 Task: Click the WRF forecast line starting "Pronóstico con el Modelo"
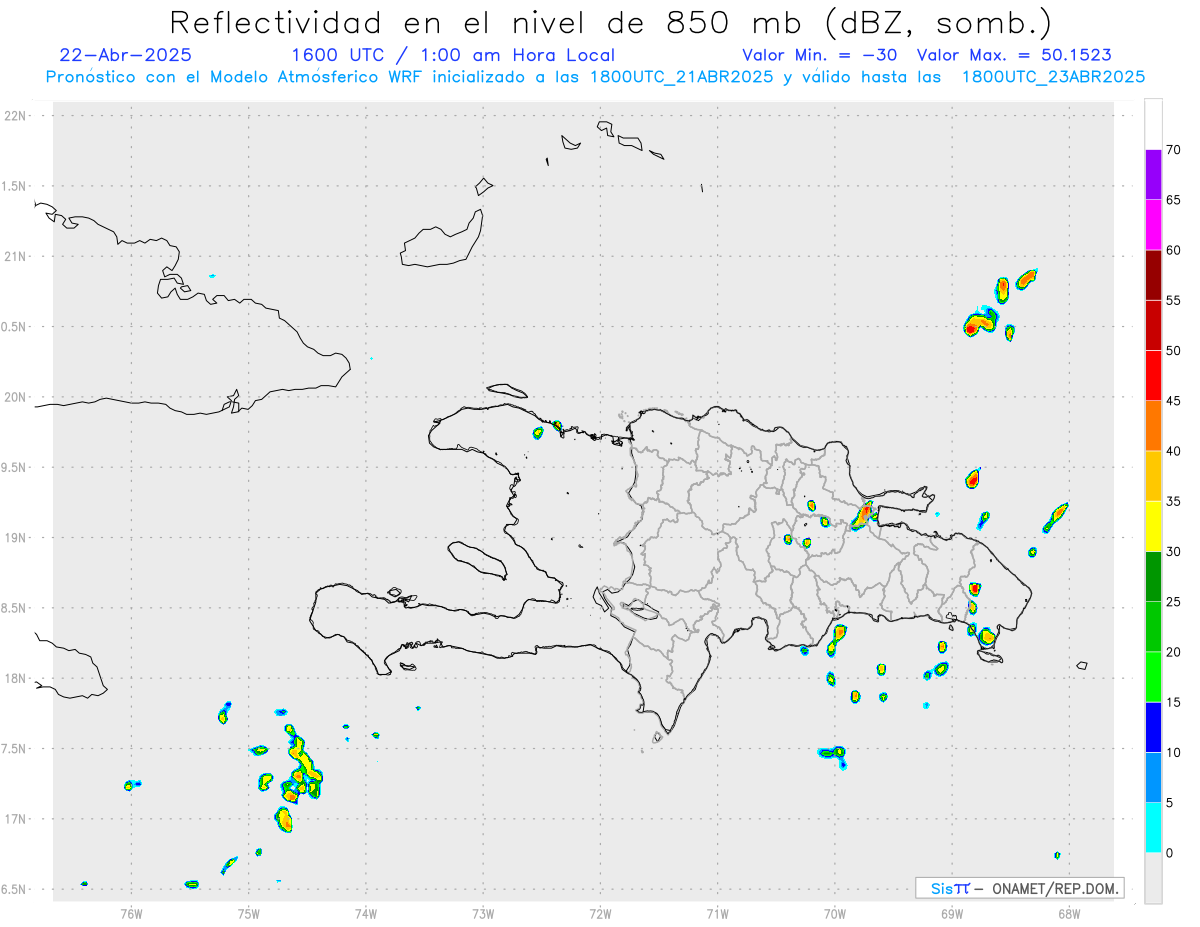(595, 77)
